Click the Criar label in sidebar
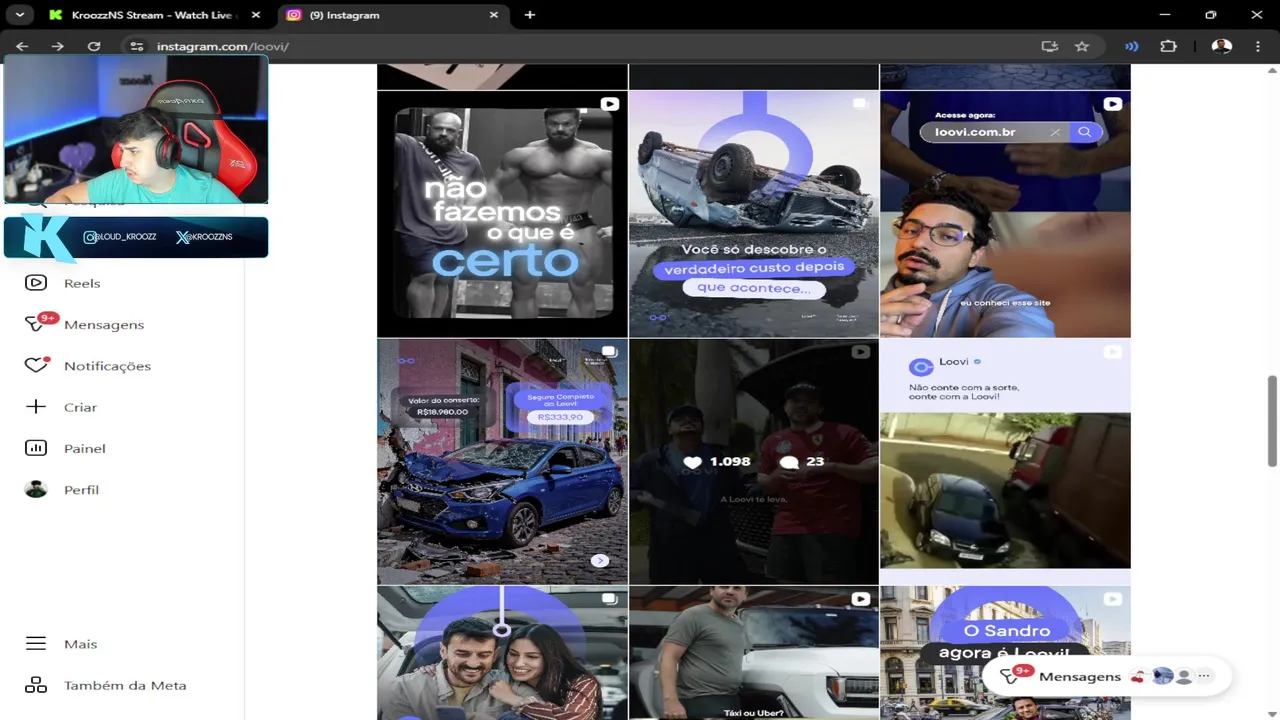This screenshot has width=1280, height=720. click(x=80, y=407)
